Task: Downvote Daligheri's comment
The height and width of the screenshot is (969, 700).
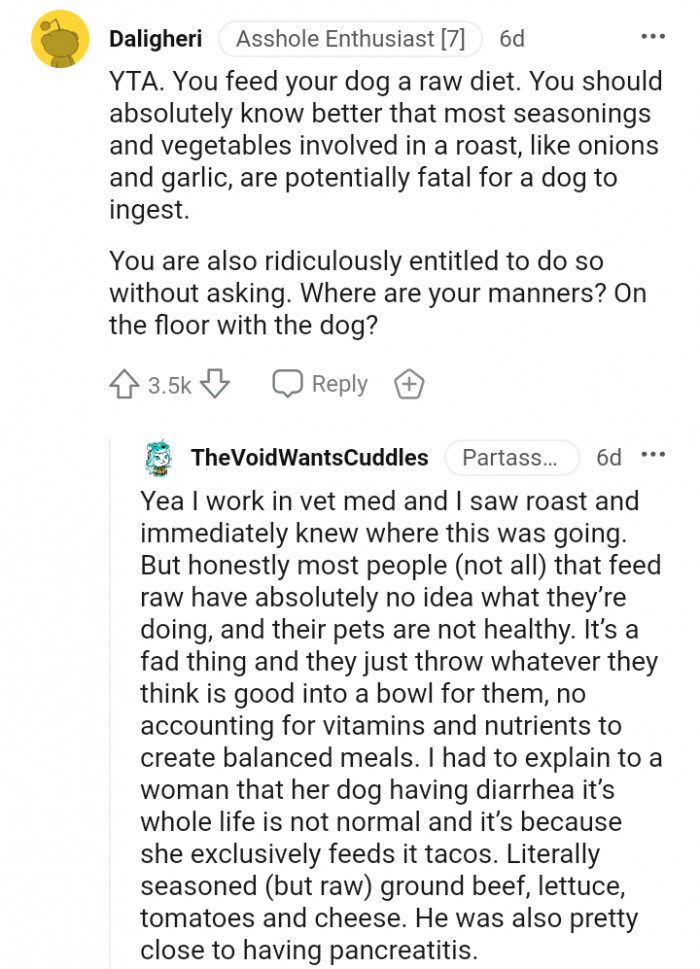Action: pos(215,385)
